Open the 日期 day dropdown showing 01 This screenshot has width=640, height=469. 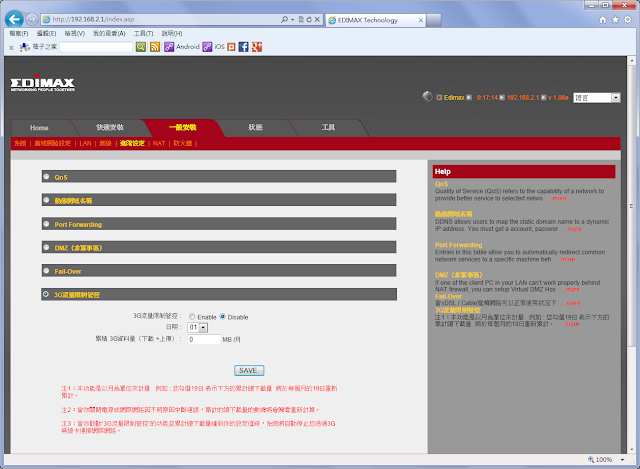point(198,327)
